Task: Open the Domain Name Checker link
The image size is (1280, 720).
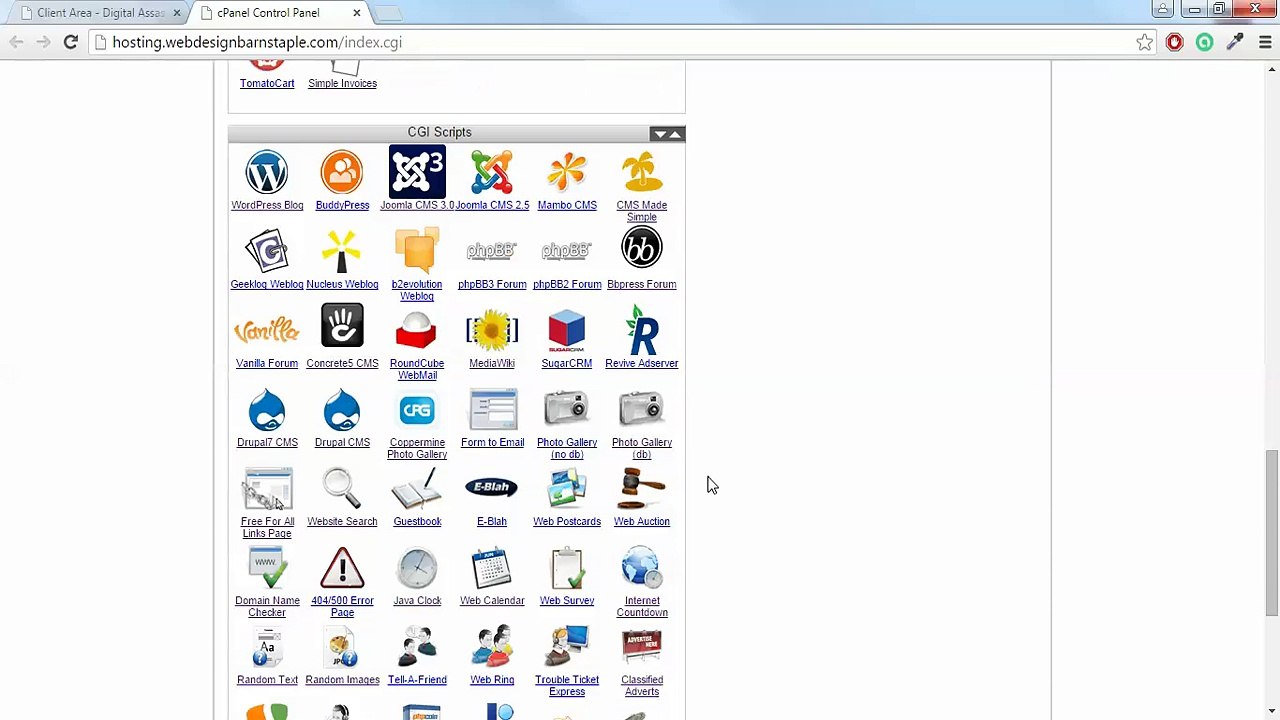Action: point(267,606)
